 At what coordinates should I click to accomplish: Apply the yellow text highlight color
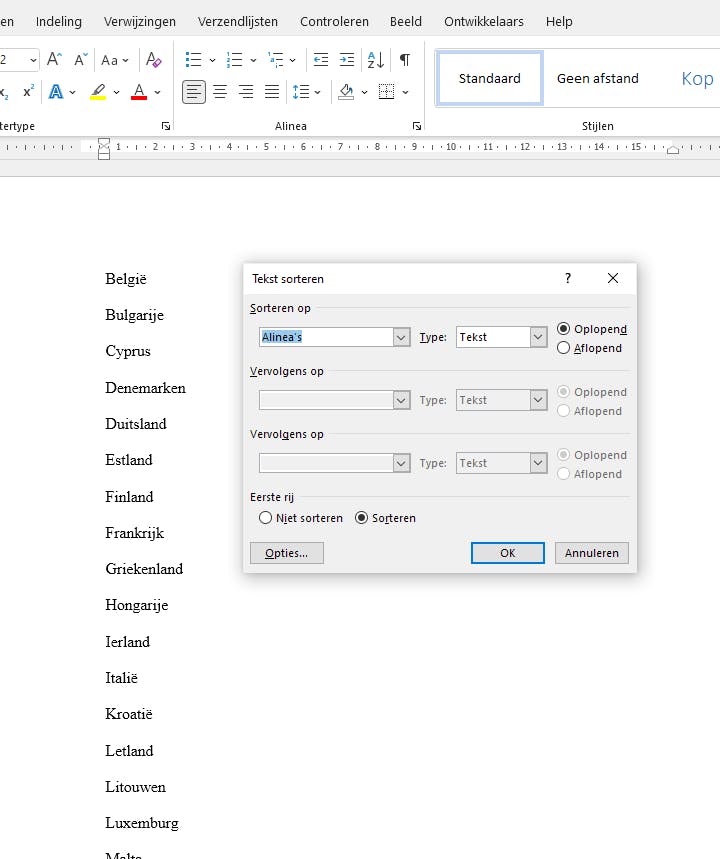[x=98, y=92]
